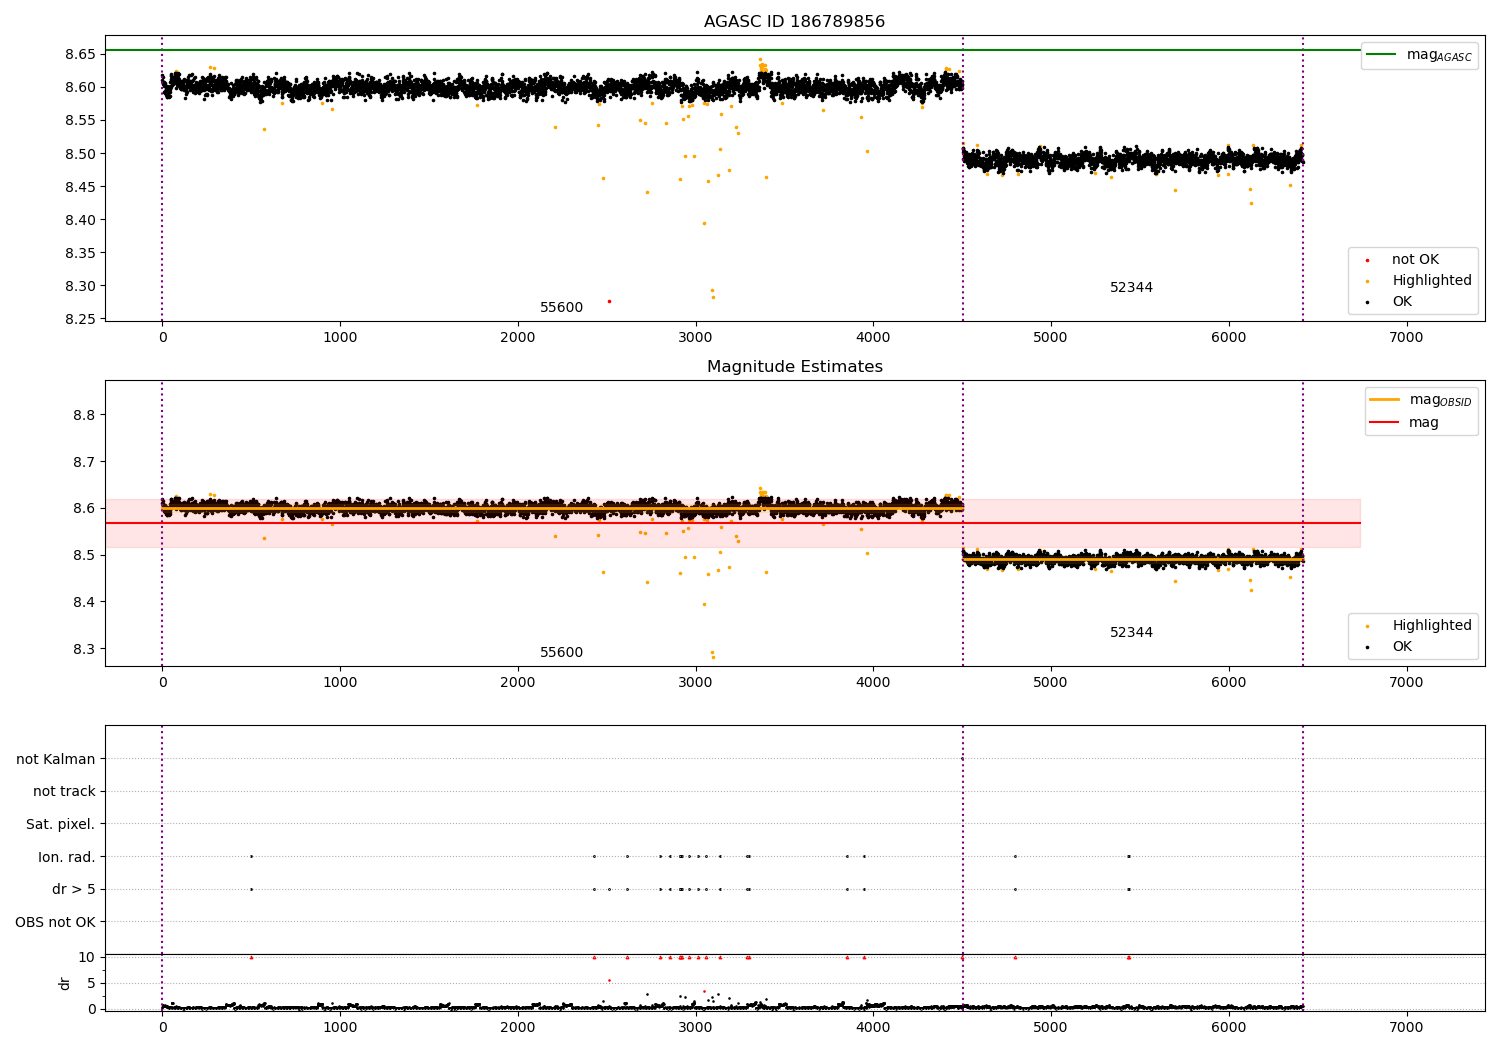Click the single red not-OK data point in top plot

(609, 301)
